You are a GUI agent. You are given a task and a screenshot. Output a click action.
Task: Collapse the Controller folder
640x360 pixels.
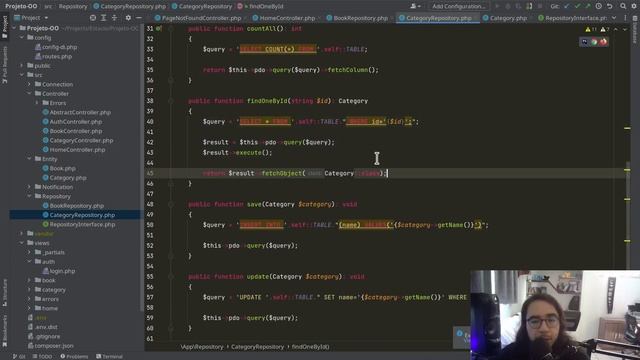29,93
